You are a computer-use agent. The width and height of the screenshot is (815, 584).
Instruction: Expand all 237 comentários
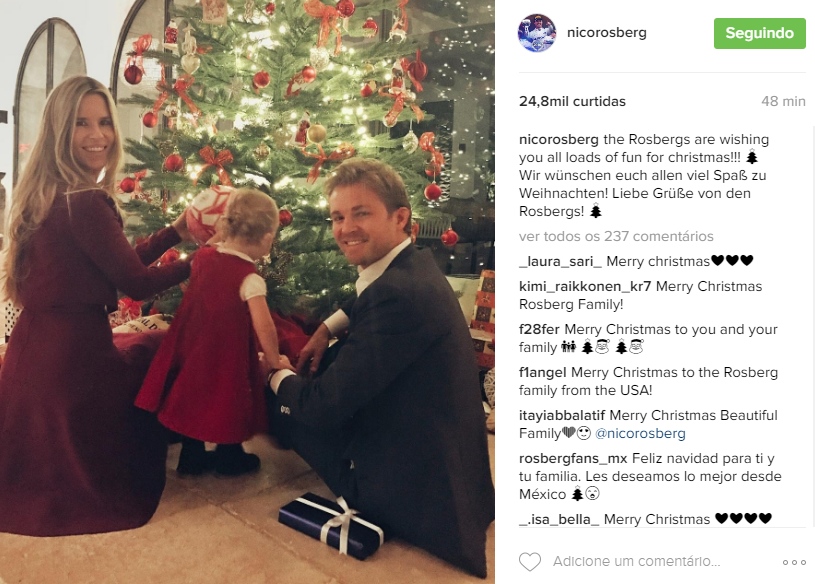(x=616, y=236)
